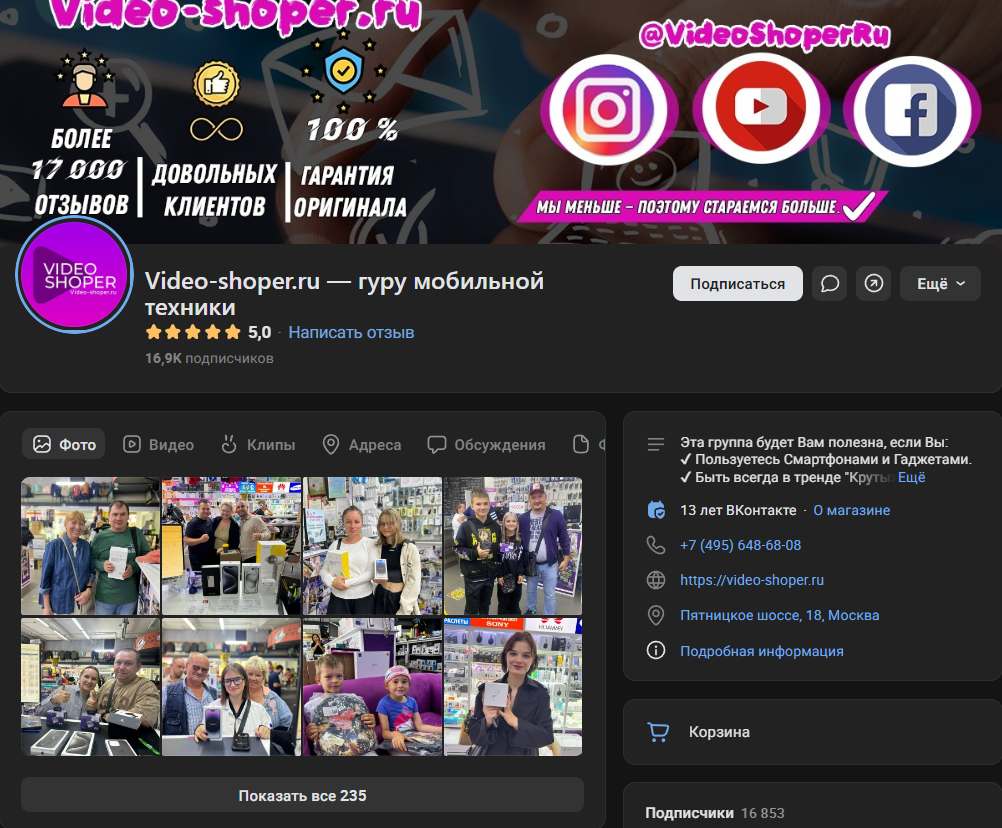Open the Обсуждения tab
The width and height of the screenshot is (1002, 828).
click(486, 444)
